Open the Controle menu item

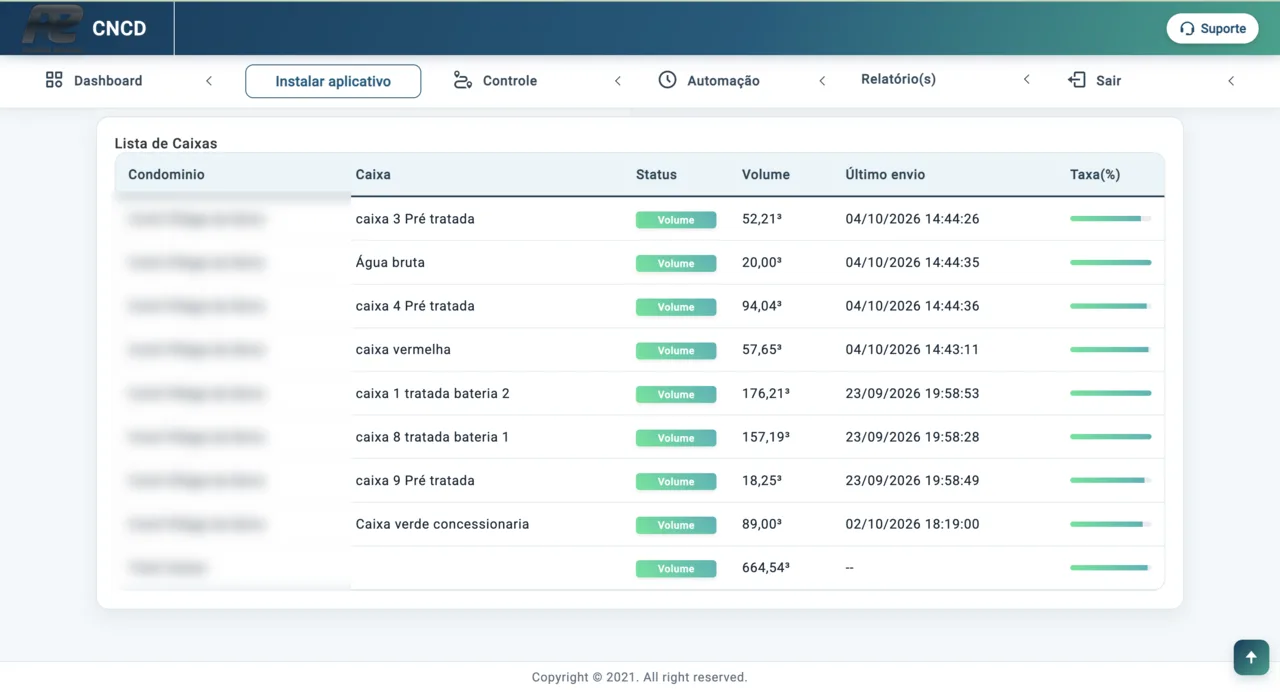[510, 80]
